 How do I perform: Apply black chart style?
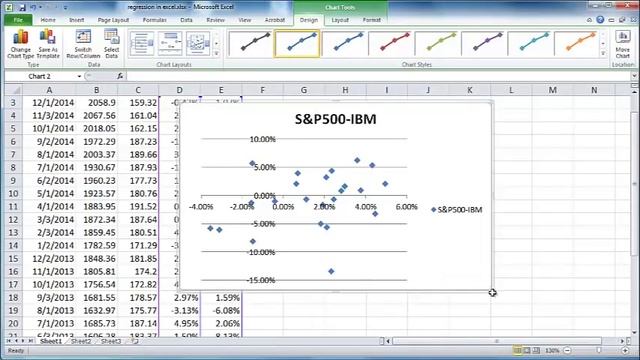coord(250,43)
